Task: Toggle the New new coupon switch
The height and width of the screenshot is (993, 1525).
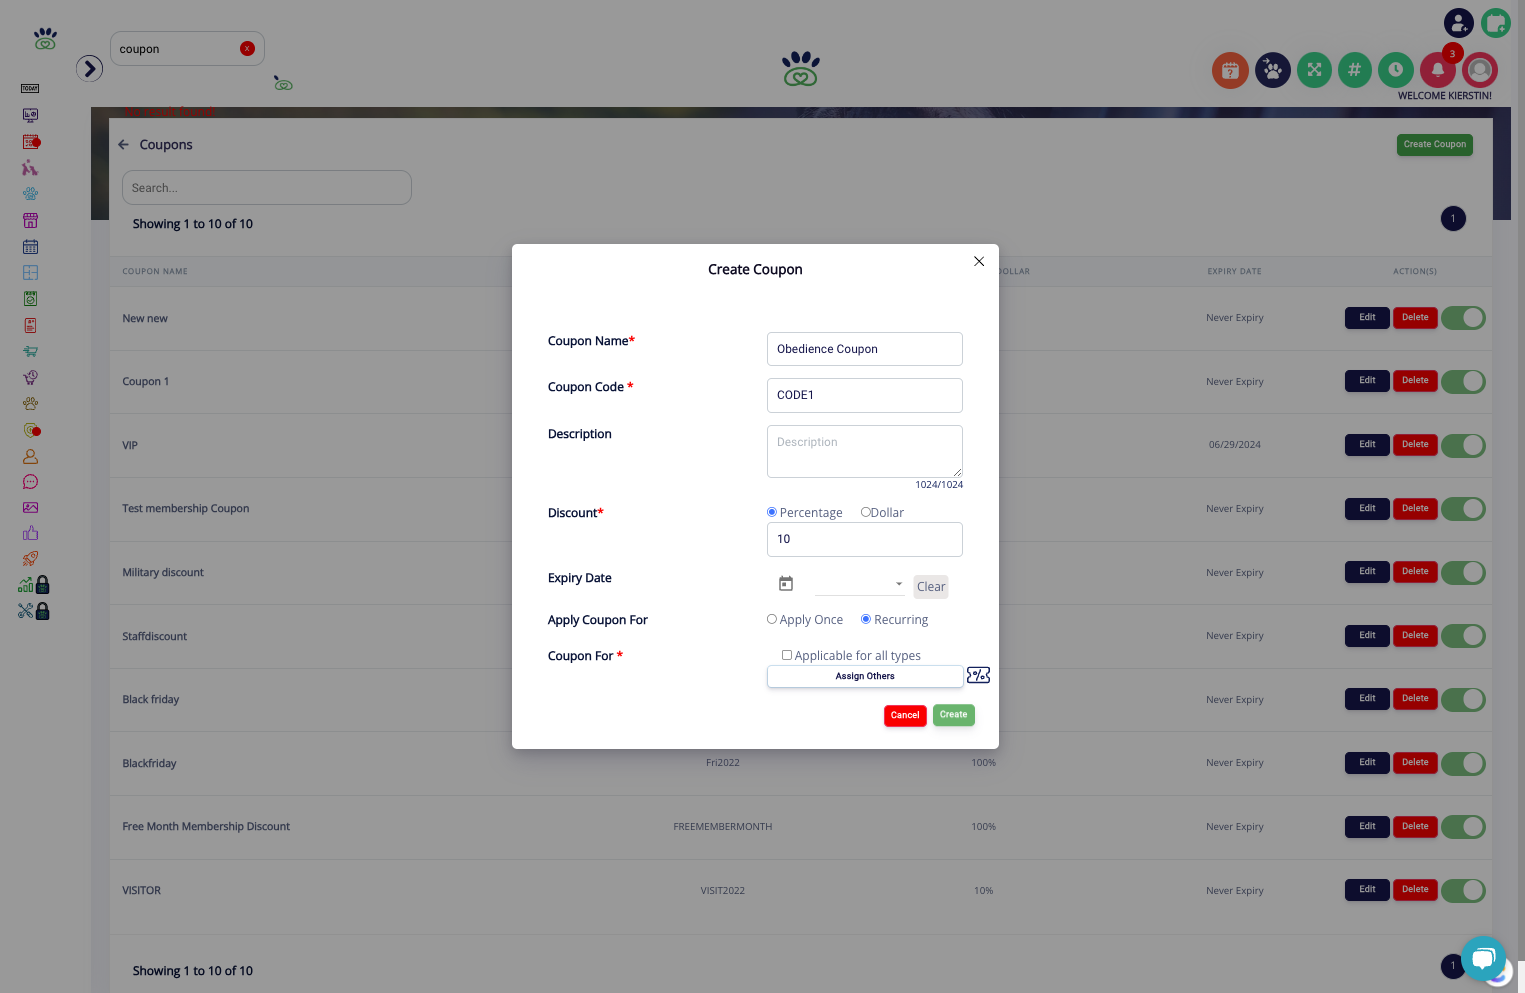Action: click(x=1463, y=318)
